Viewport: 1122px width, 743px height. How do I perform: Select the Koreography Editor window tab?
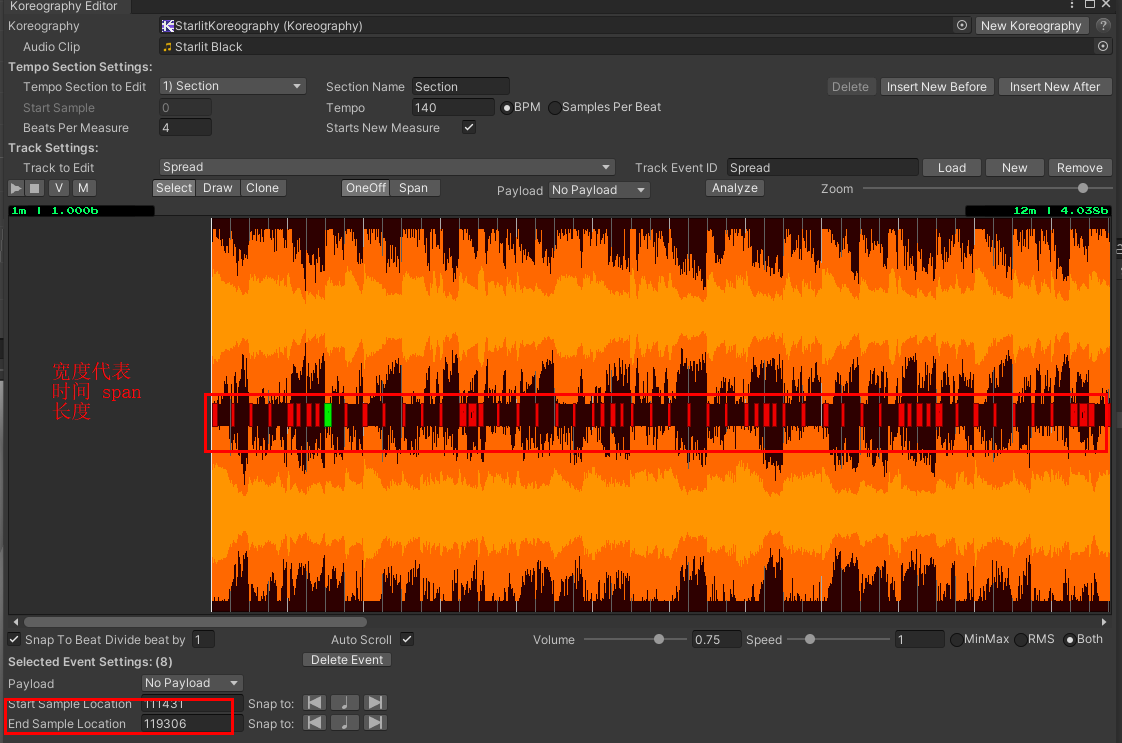(63, 6)
